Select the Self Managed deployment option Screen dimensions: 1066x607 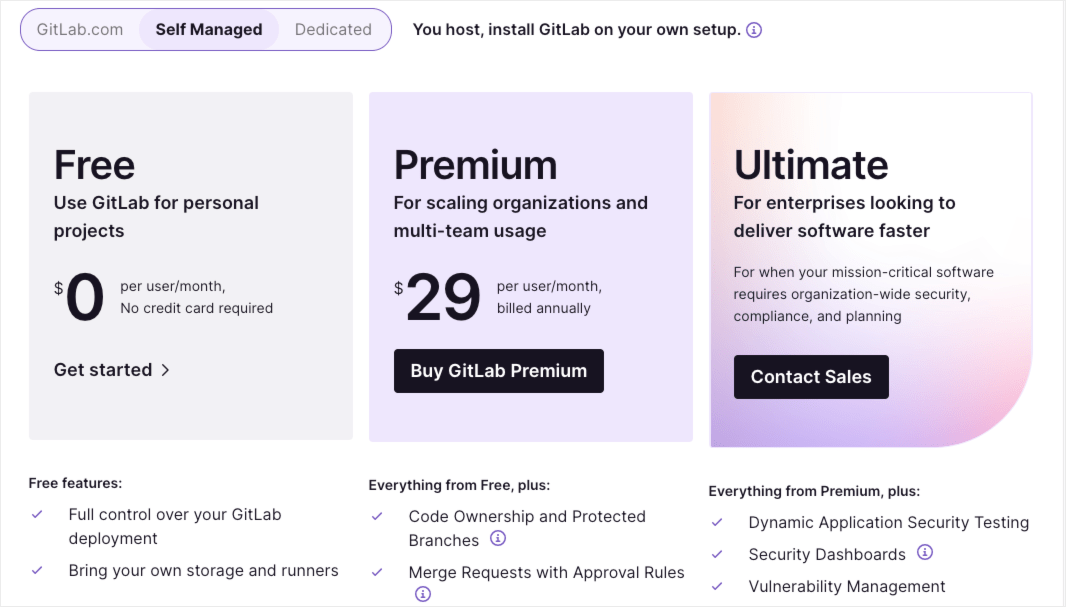[209, 29]
